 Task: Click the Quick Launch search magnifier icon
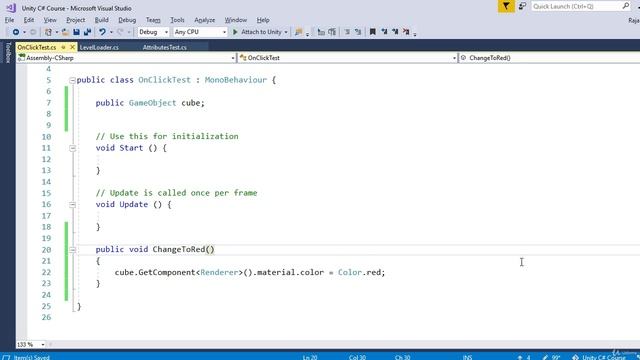coord(626,6)
